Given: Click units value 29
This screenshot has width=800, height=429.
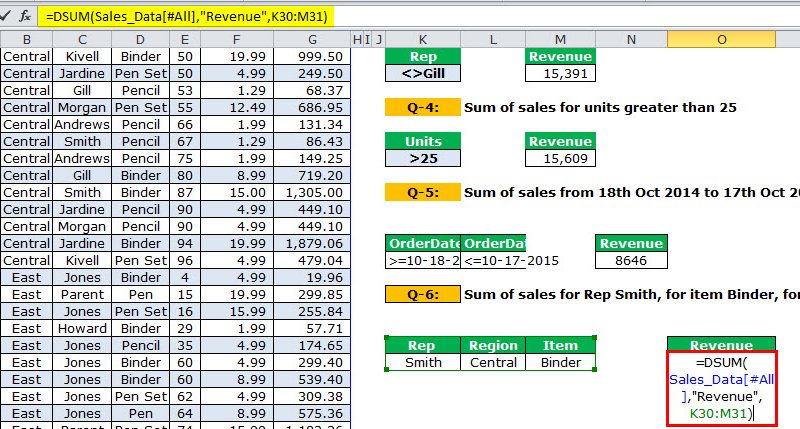Looking at the screenshot, I should 185,329.
